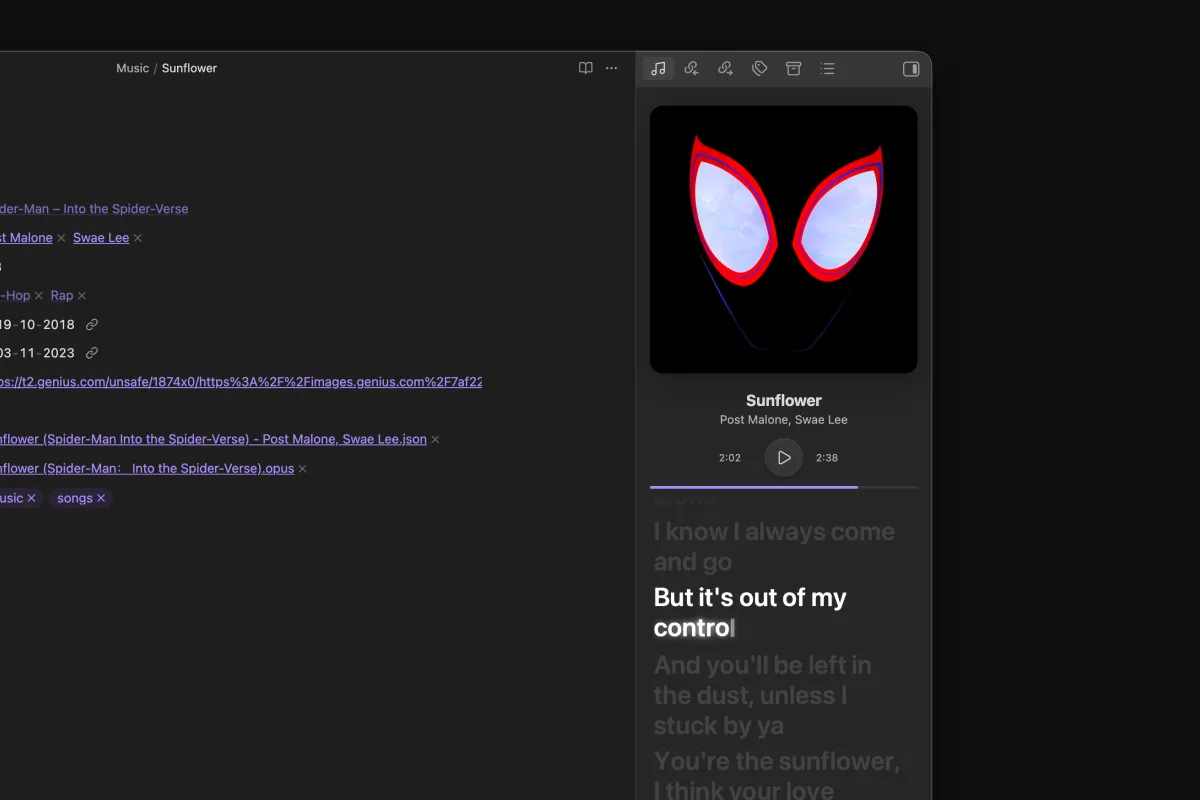Open the backlinks sidebar tab
Viewport: 1200px width, 800px height.
(x=691, y=69)
